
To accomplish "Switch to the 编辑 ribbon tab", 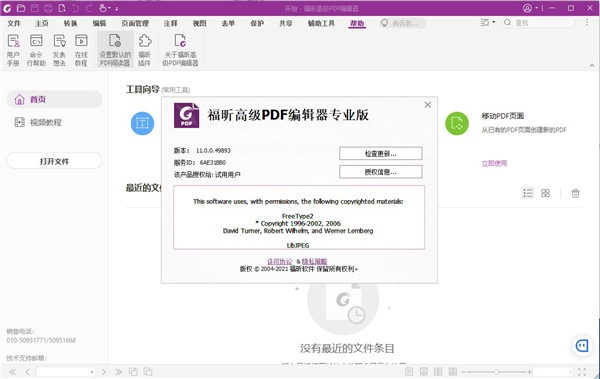I will click(x=99, y=23).
